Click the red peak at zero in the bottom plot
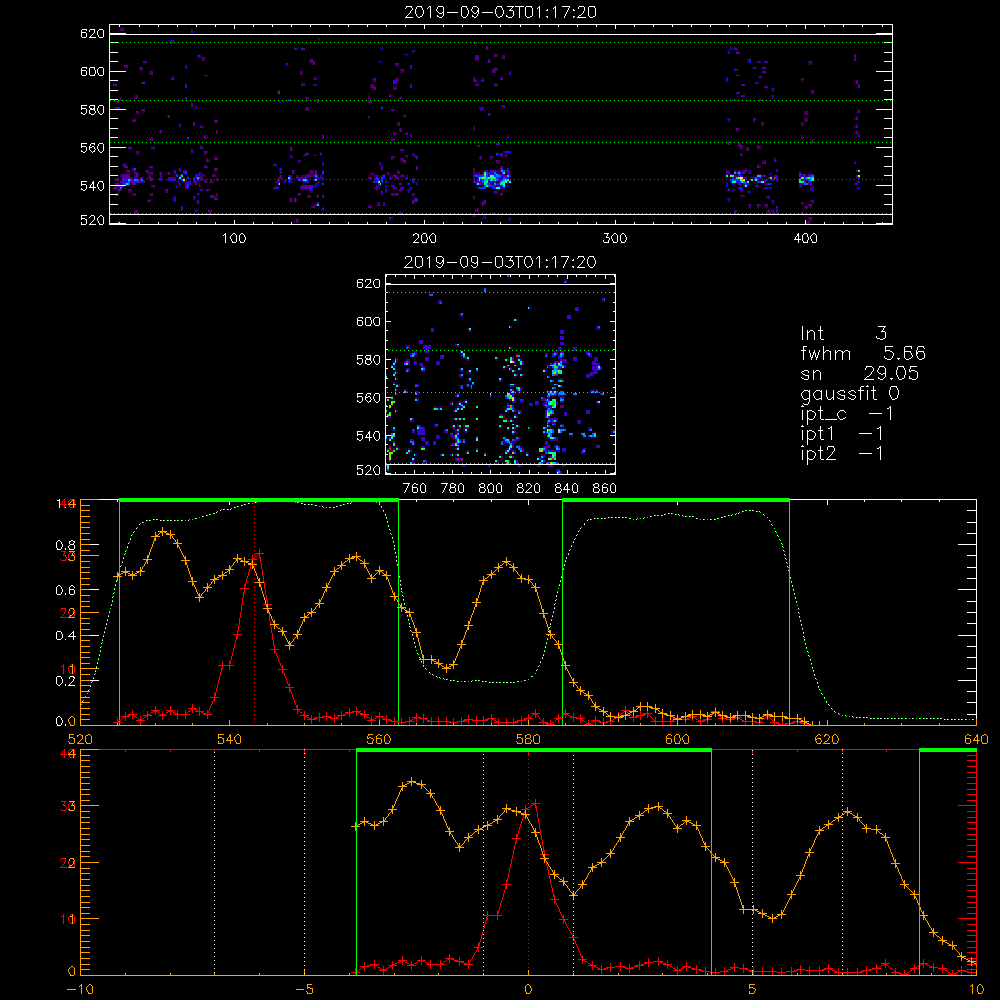This screenshot has height=1000, width=1000. pos(535,804)
